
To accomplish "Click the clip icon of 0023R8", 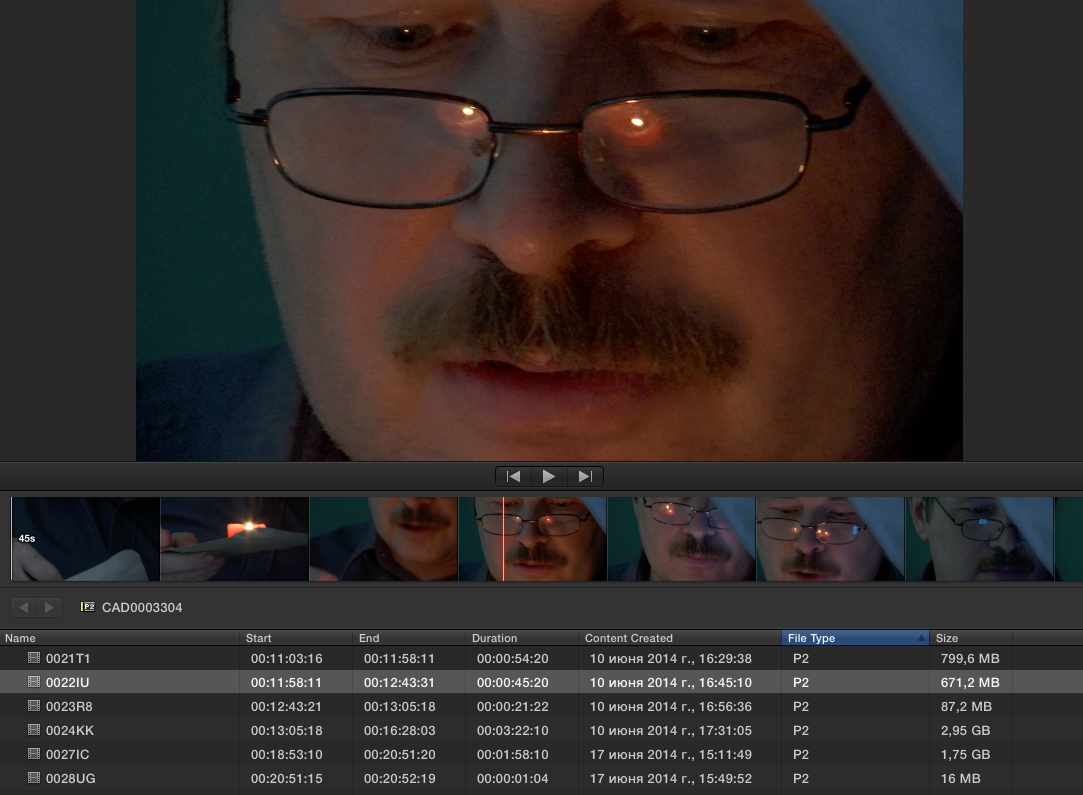I will tap(34, 706).
